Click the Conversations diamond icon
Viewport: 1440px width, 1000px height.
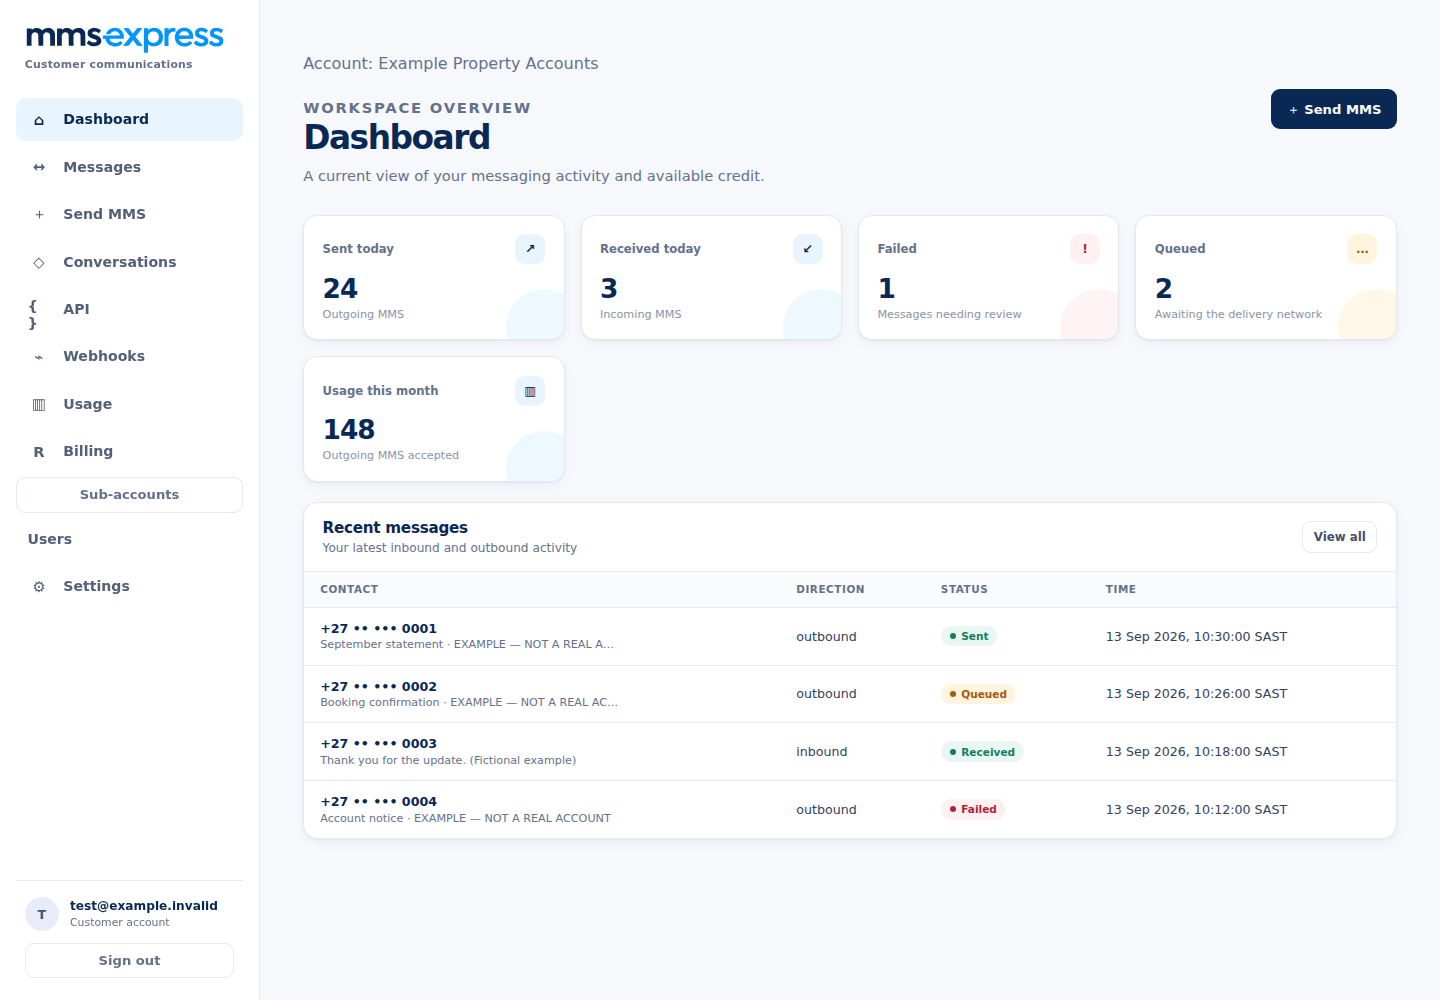point(39,262)
